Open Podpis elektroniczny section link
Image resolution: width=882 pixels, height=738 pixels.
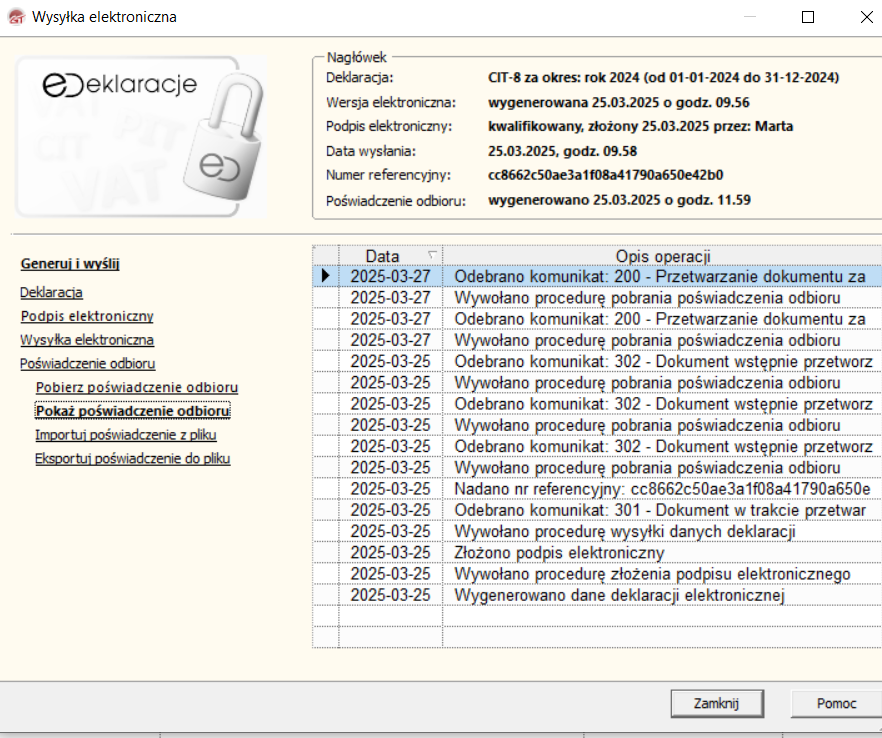87,316
